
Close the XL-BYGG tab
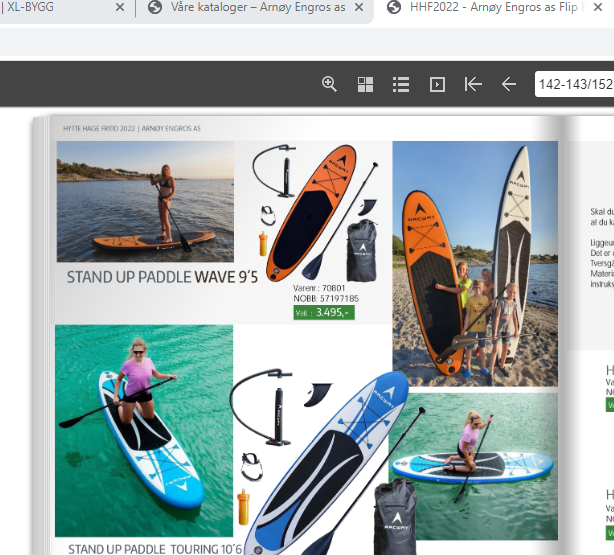click(x=120, y=7)
